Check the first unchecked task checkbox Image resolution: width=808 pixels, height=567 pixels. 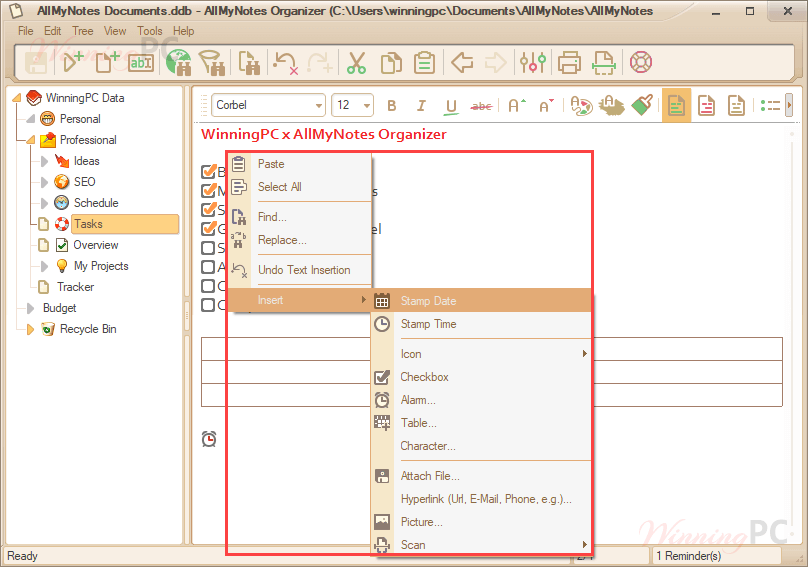[208, 248]
